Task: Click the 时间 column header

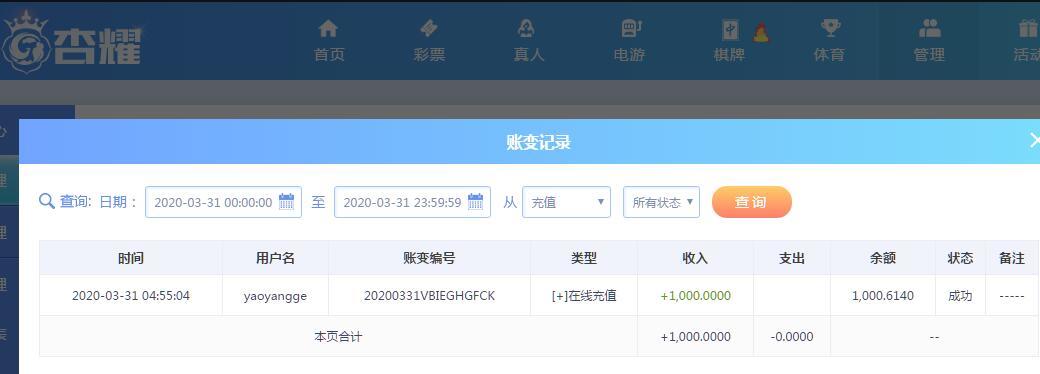Action: pos(131,259)
